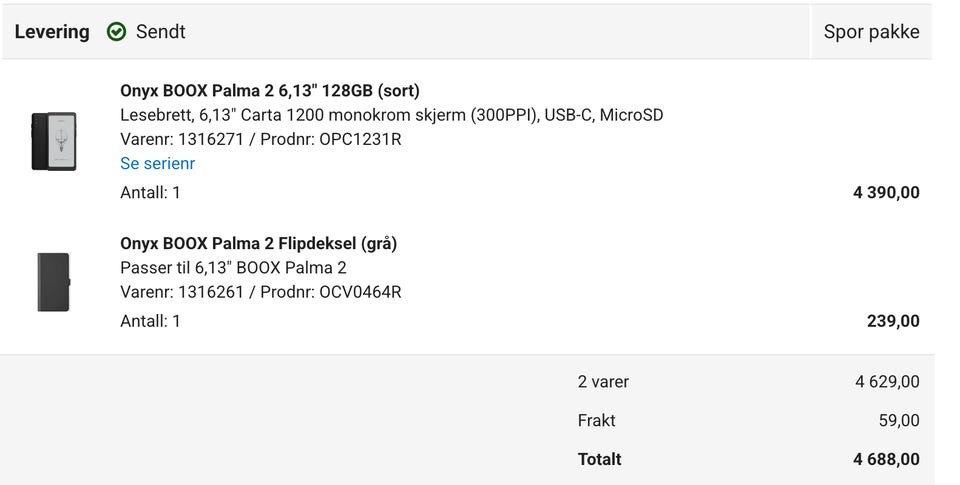Click the green Sendt checkmark icon
This screenshot has height=485, width=960.
pyautogui.click(x=116, y=32)
